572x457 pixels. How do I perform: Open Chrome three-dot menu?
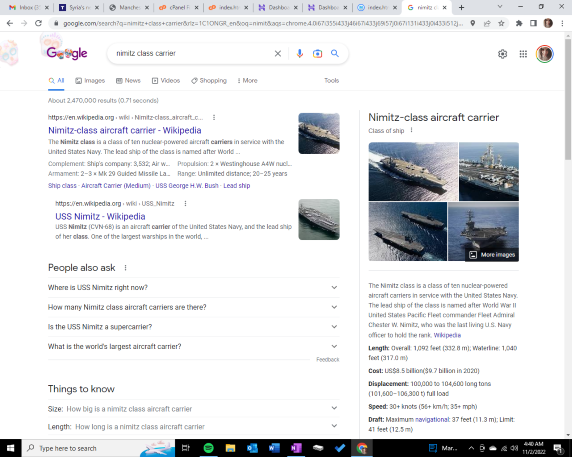tap(562, 23)
